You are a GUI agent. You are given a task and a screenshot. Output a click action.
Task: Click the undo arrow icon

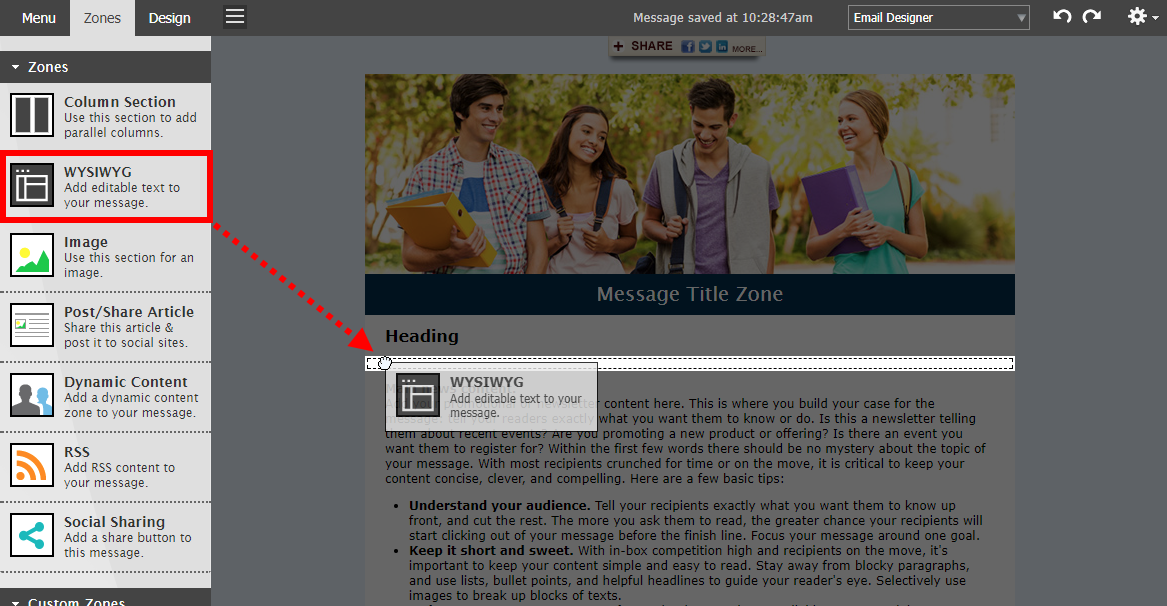[x=1063, y=16]
